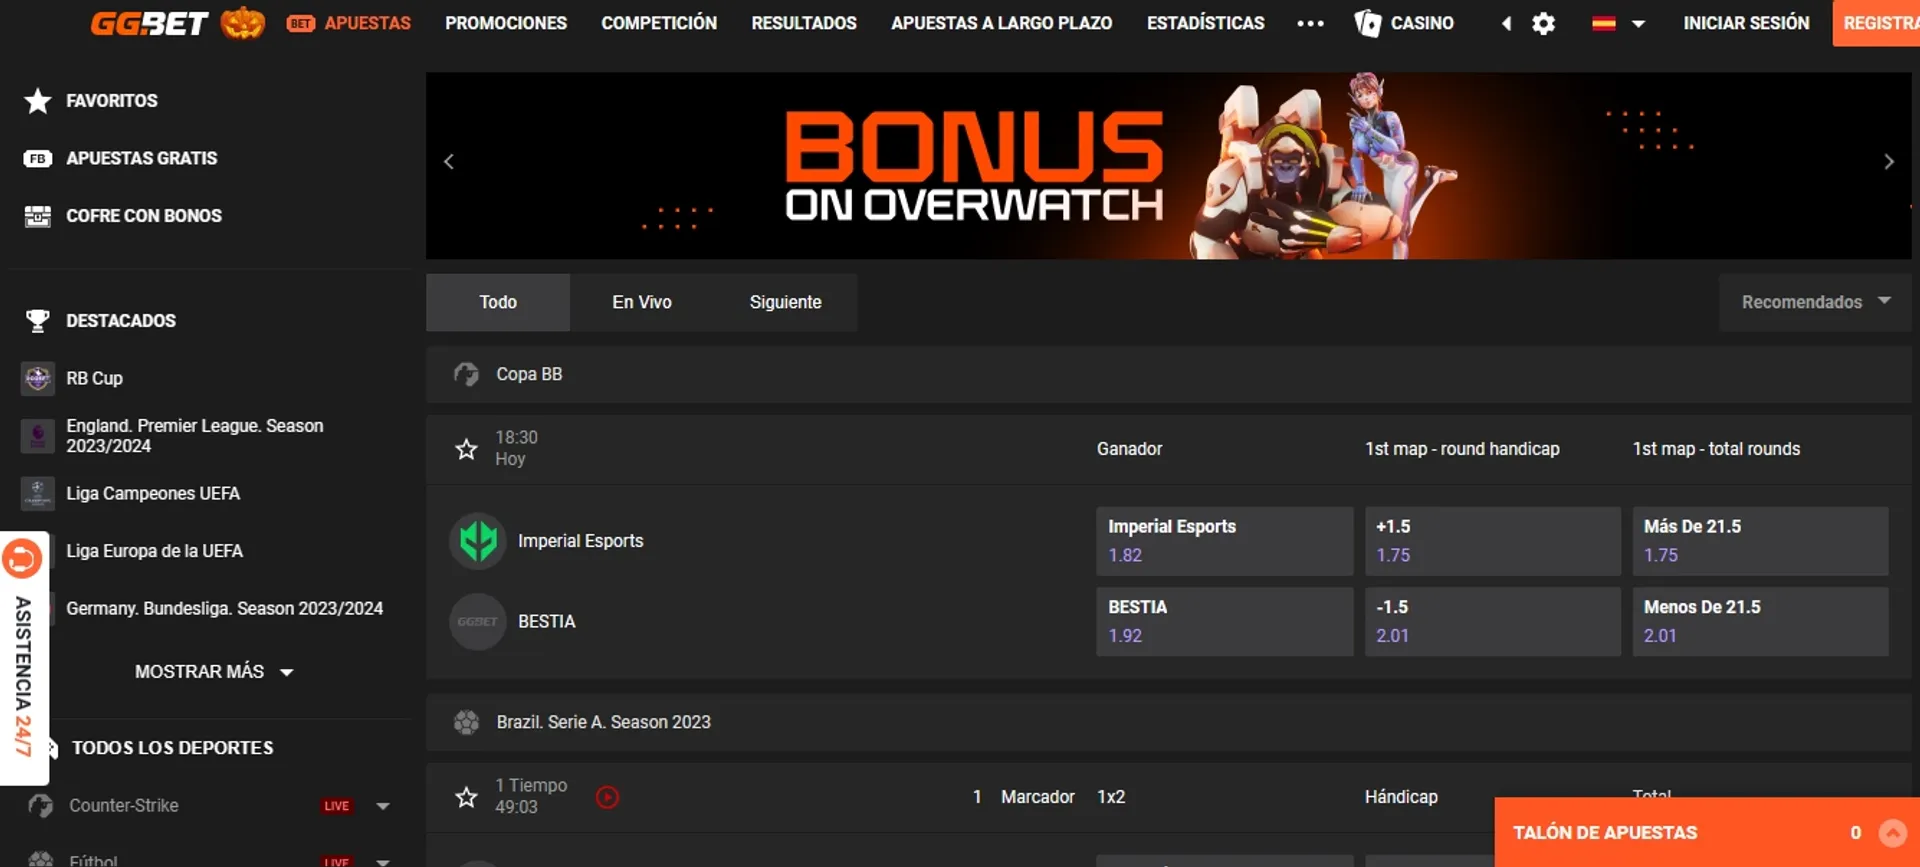Open the 24/7 assistance chat icon
1920x867 pixels.
[21, 558]
